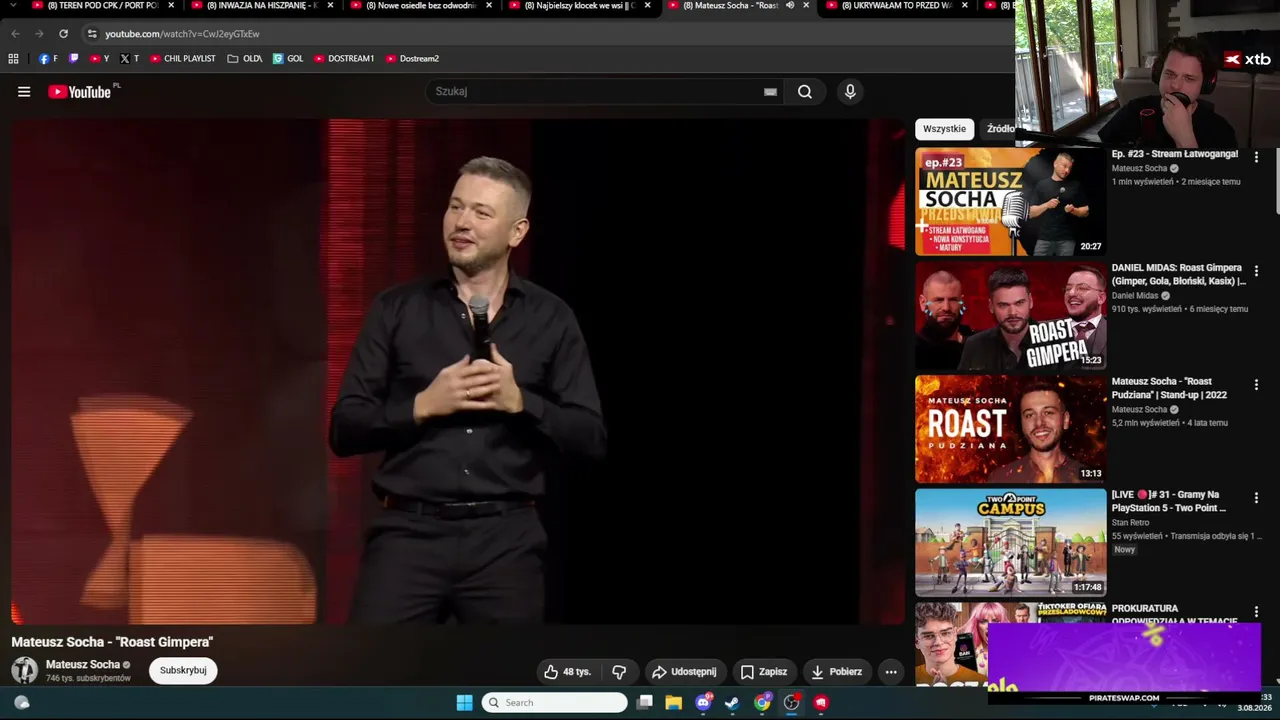
Task: Open the Windows Start menu
Action: pyautogui.click(x=465, y=703)
